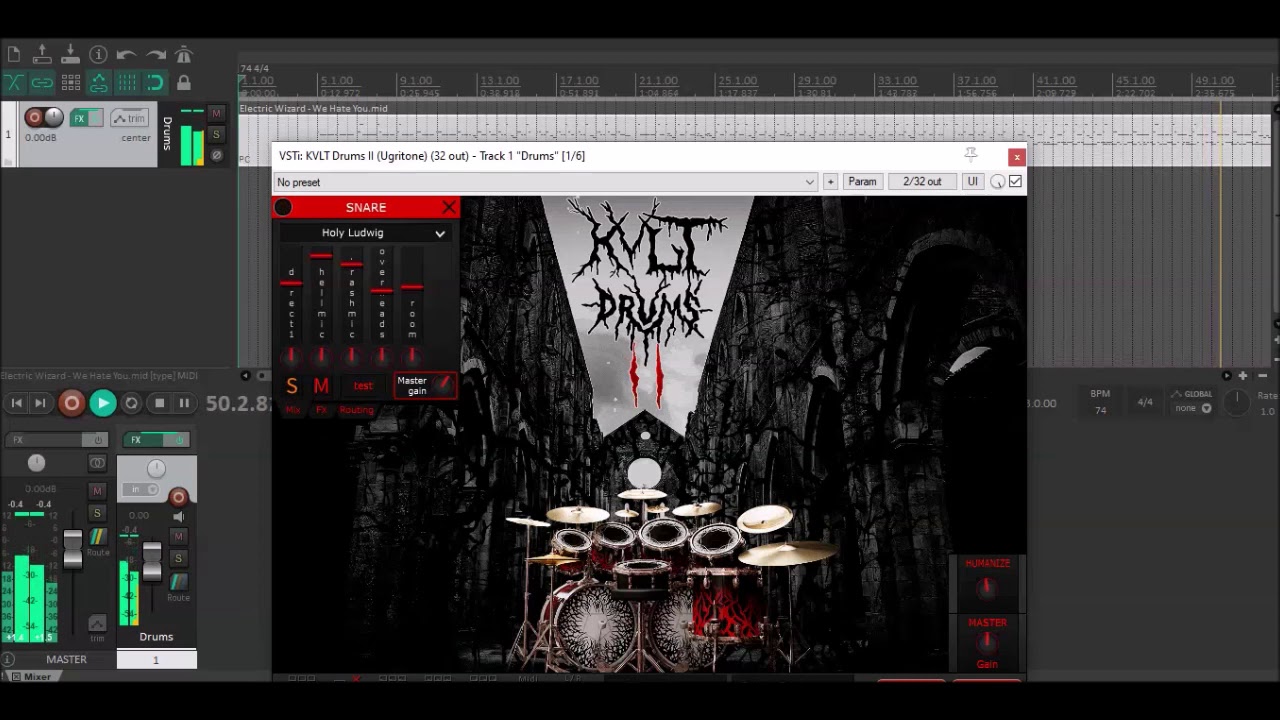Click the transport Pause button

[x=184, y=403]
